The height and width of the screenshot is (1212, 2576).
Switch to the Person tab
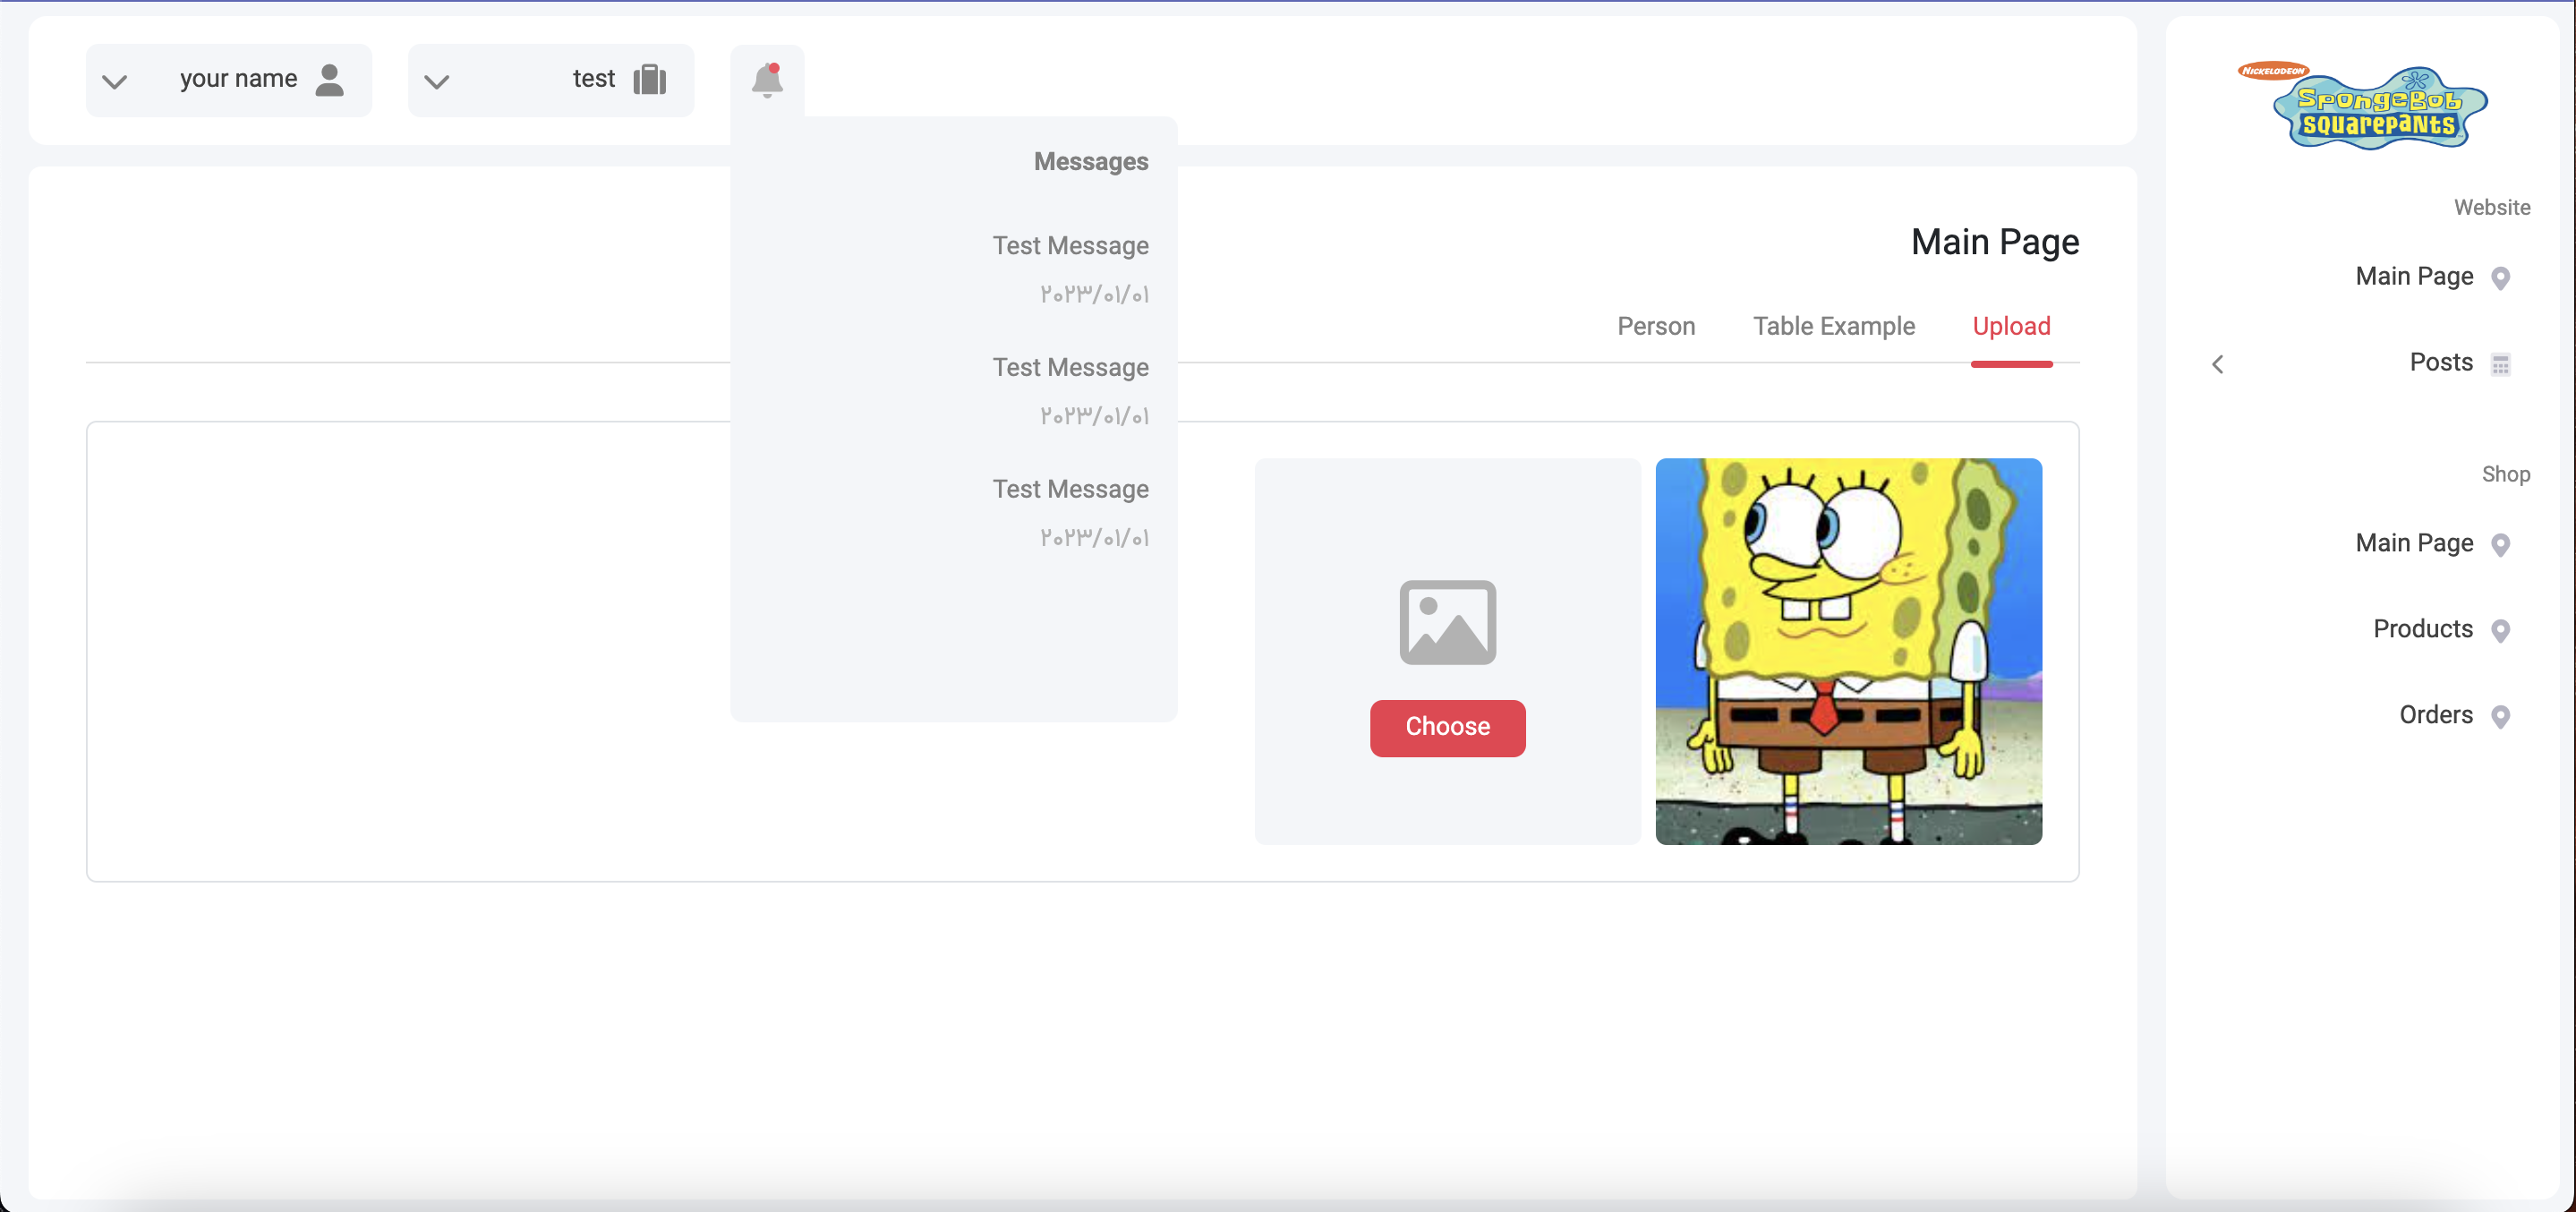pos(1656,326)
